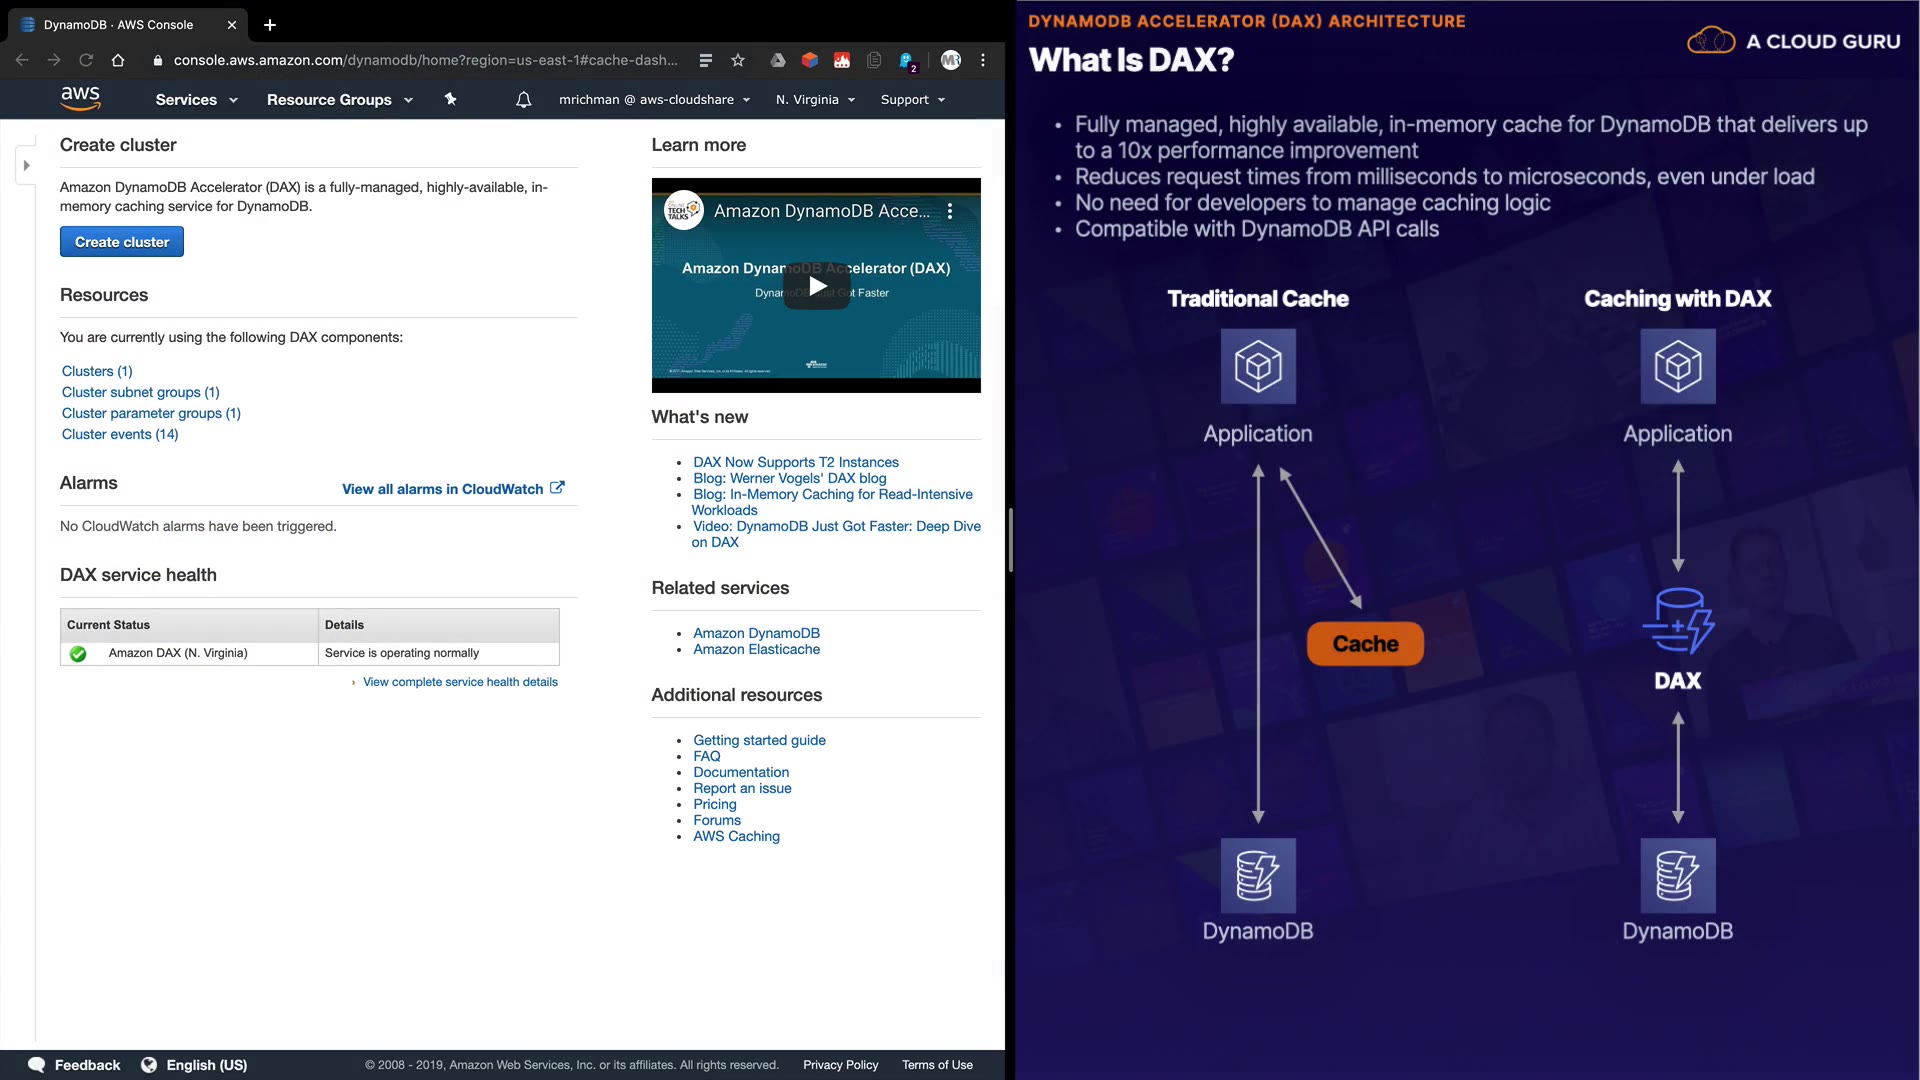Click the pin shortcuts icon in navbar
1920x1080 pixels.
tap(450, 99)
